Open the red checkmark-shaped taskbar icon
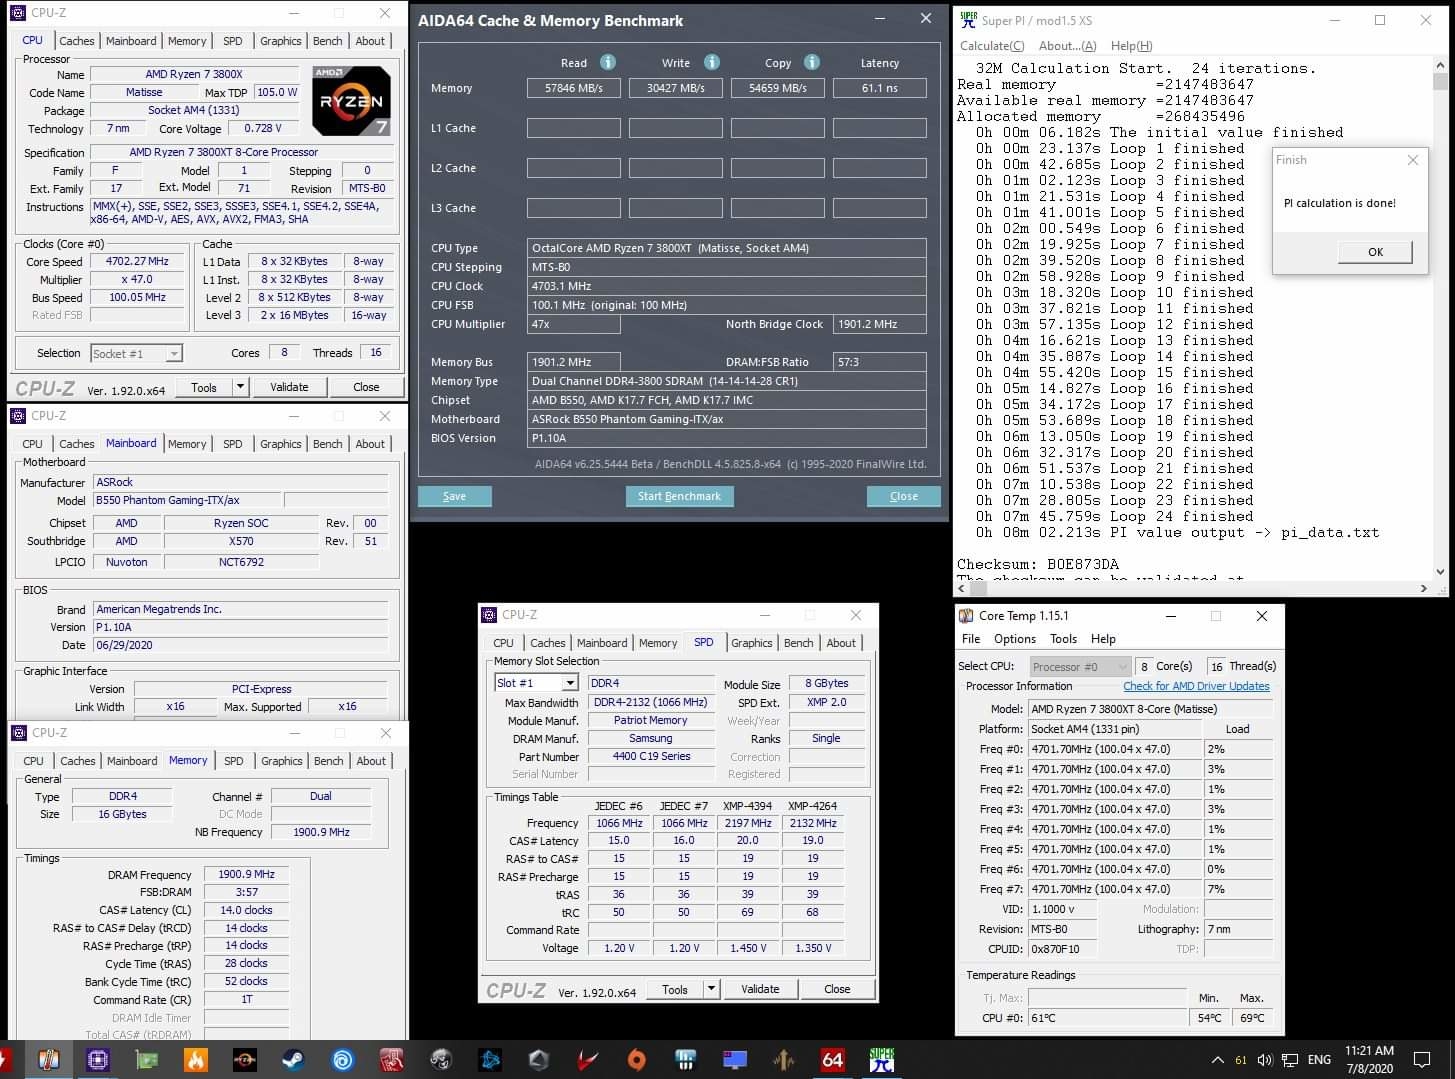 click(588, 1059)
